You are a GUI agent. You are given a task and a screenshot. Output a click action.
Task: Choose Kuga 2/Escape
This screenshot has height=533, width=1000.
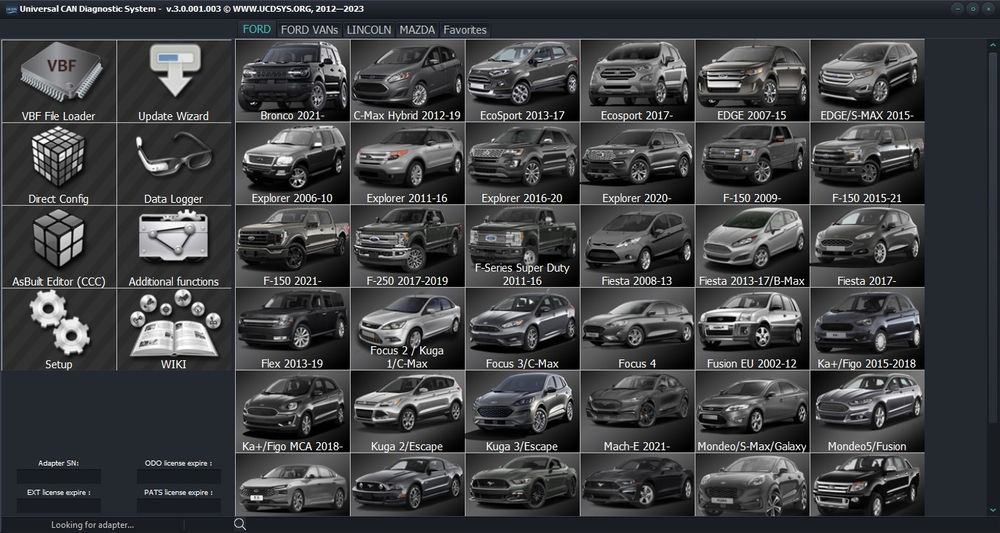pyautogui.click(x=408, y=412)
